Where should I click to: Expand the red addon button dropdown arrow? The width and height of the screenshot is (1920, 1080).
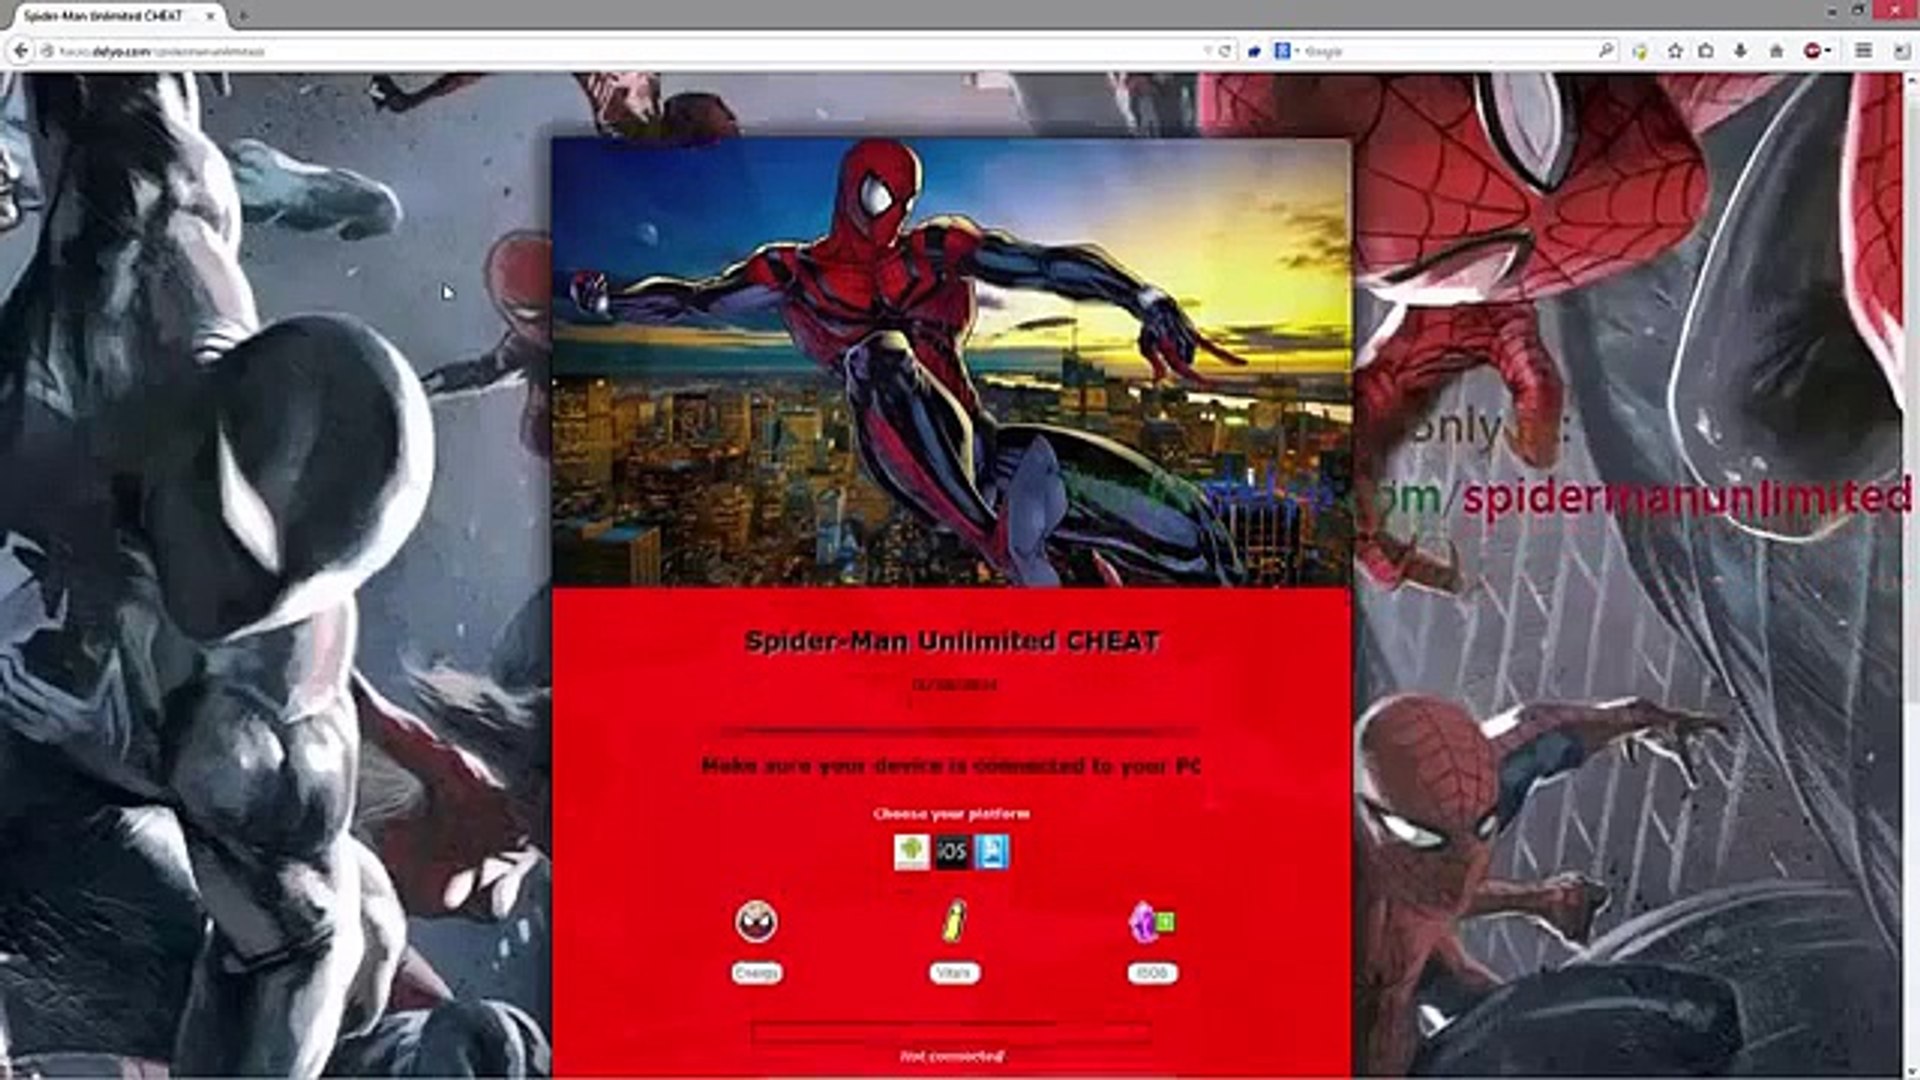click(1829, 51)
